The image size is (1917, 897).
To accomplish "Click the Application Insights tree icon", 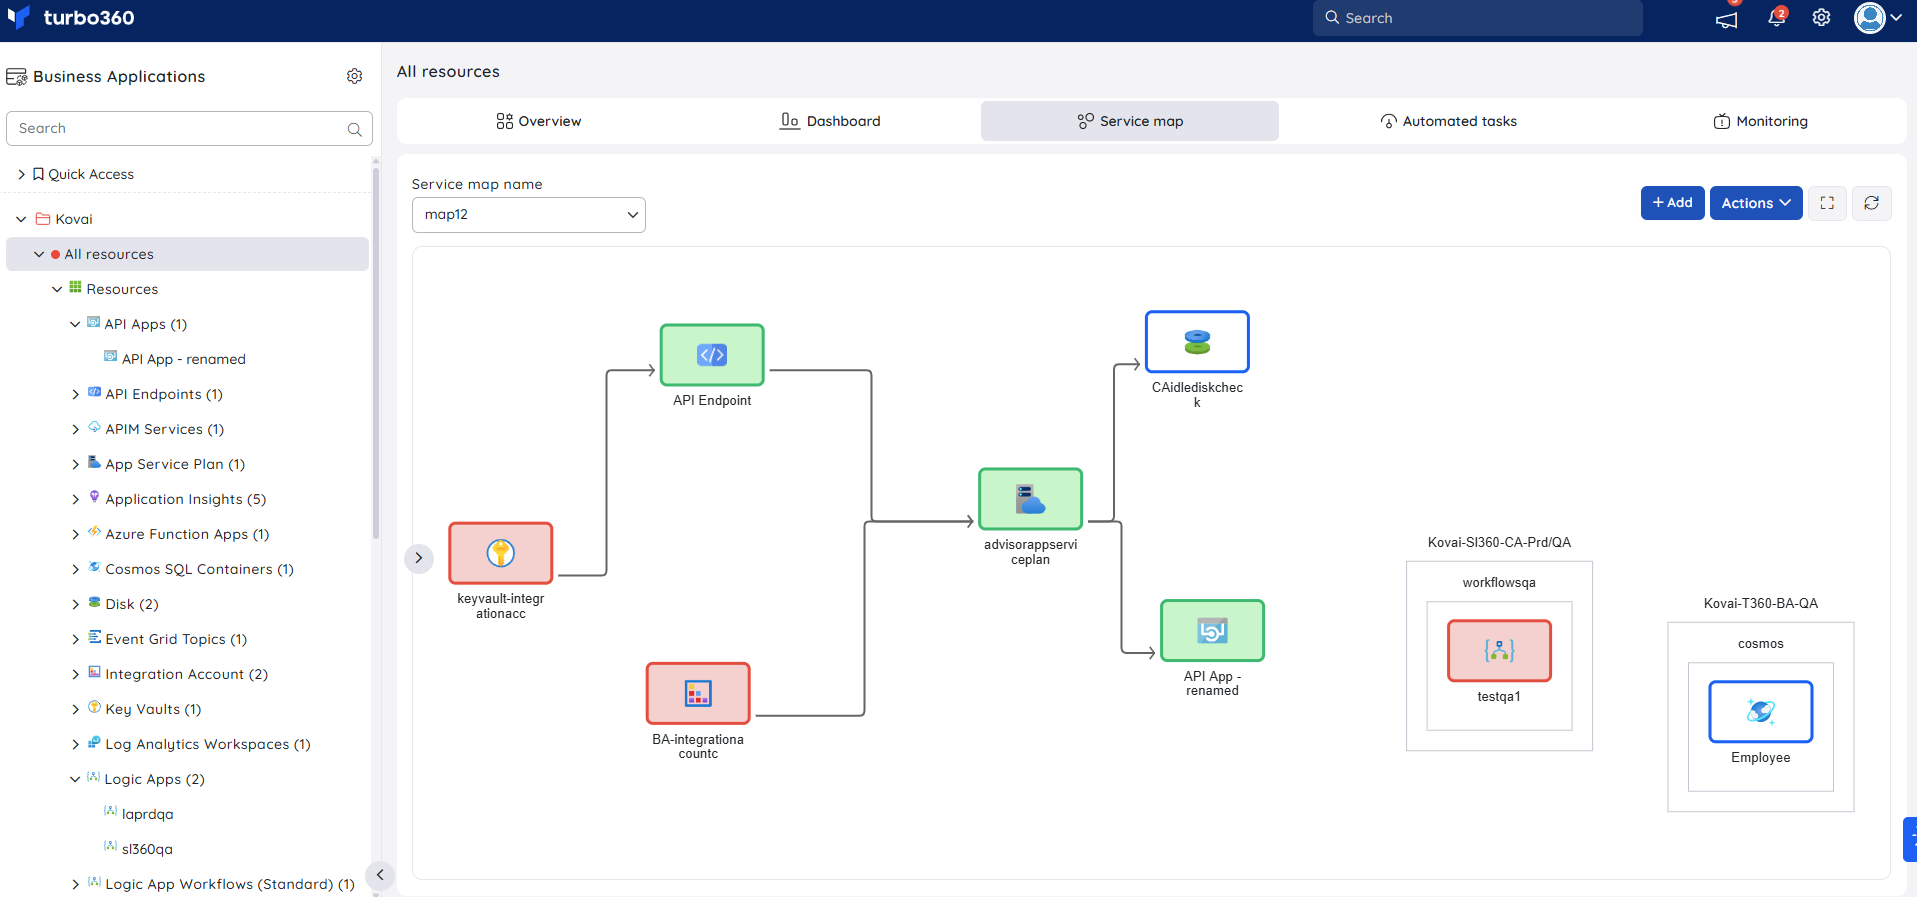I will [x=94, y=497].
